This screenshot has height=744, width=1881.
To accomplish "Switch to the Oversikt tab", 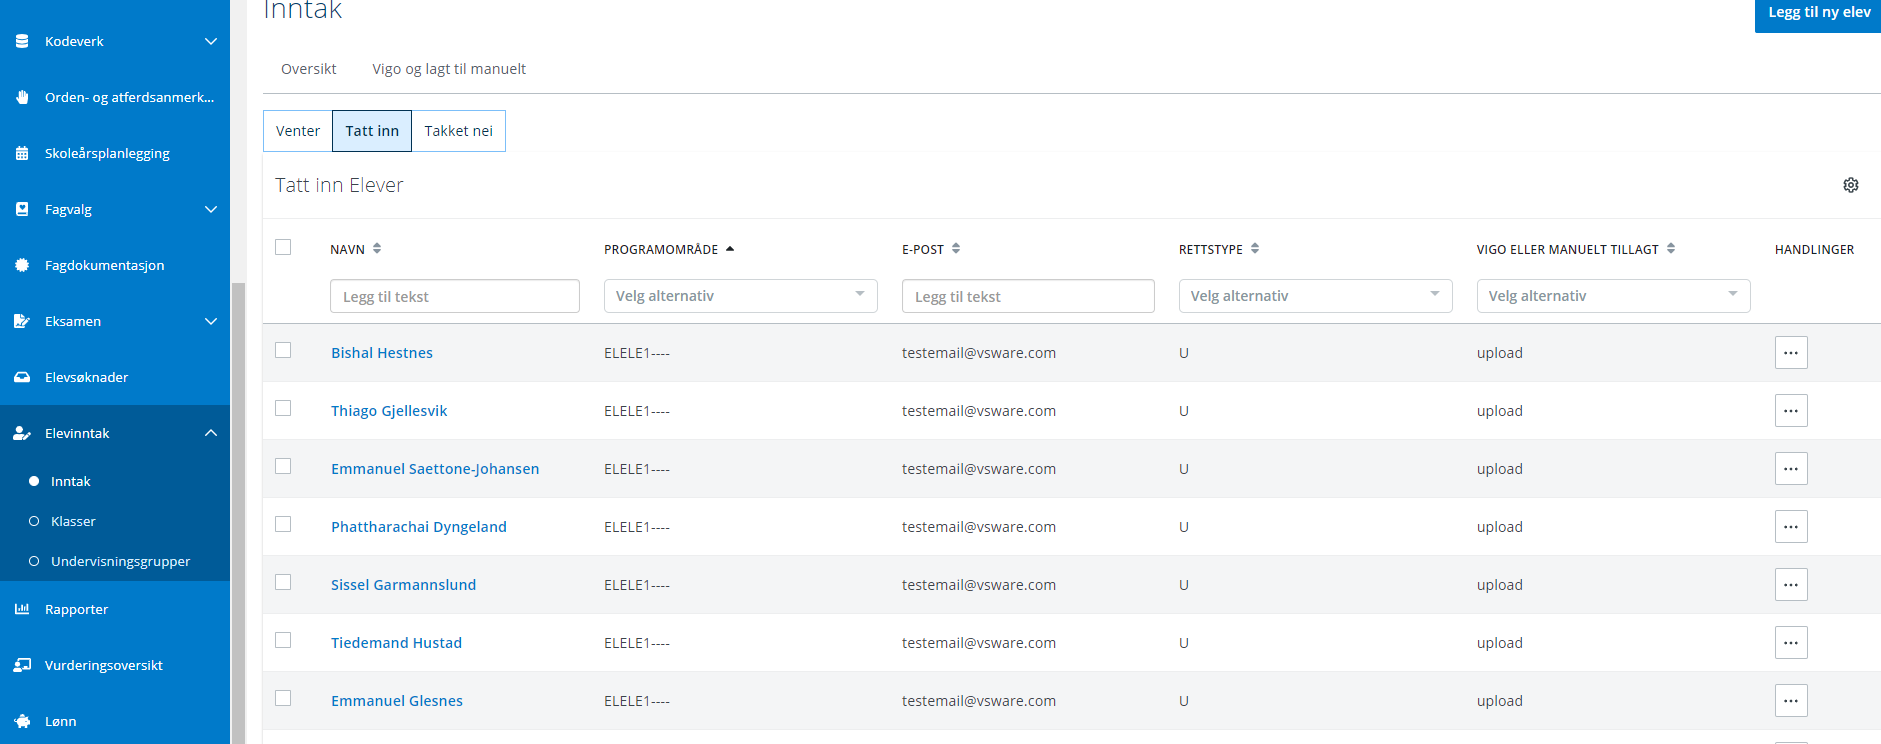I will [308, 69].
